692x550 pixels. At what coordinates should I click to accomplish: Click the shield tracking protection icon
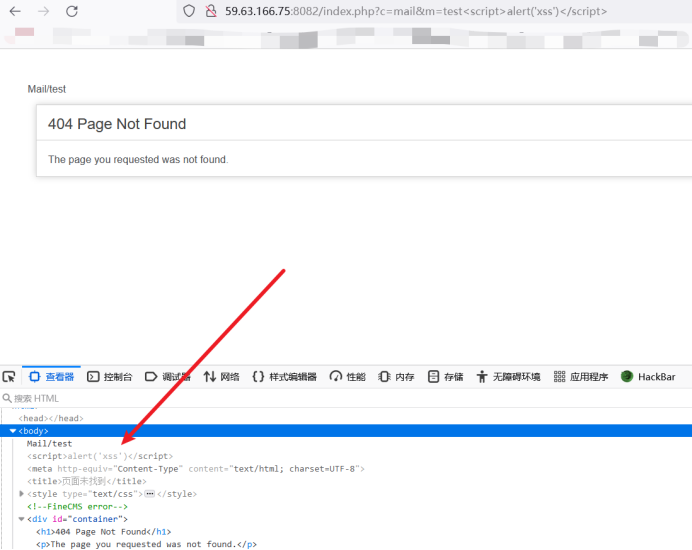point(189,12)
